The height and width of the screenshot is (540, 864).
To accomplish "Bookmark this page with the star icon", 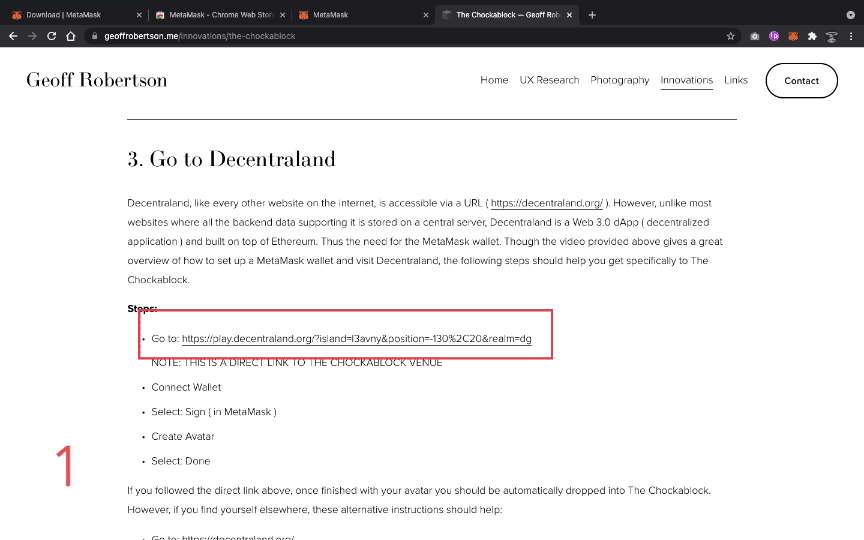I will tap(731, 36).
